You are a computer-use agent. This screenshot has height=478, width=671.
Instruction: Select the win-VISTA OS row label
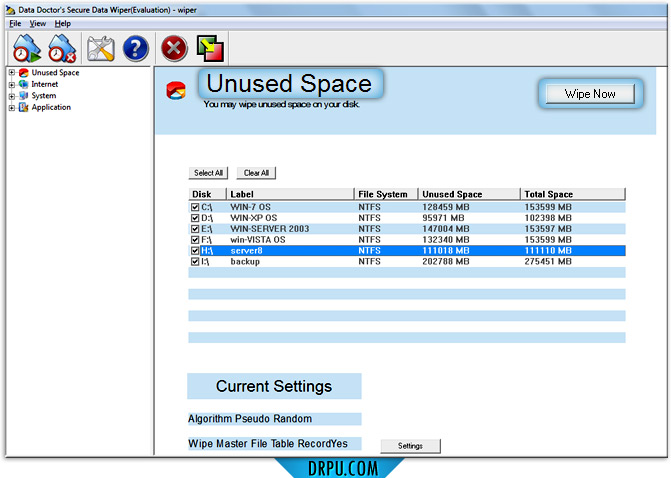tap(258, 240)
